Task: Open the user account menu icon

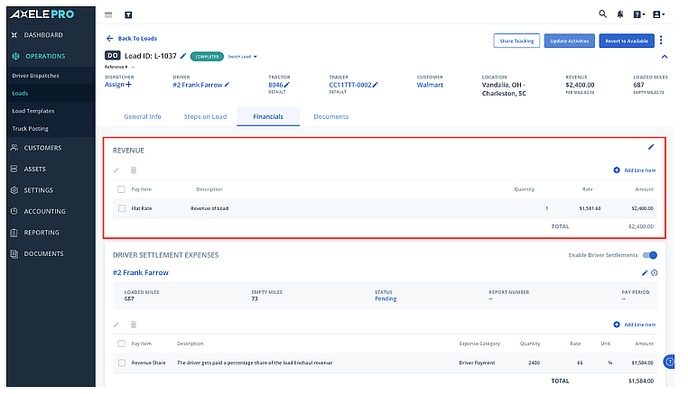Action: pos(659,14)
